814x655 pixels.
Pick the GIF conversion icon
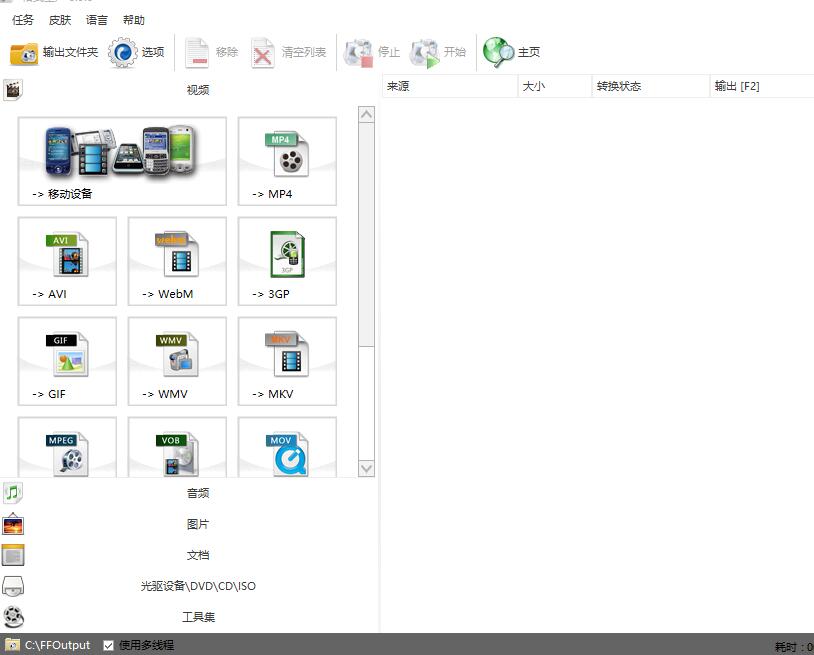67,360
